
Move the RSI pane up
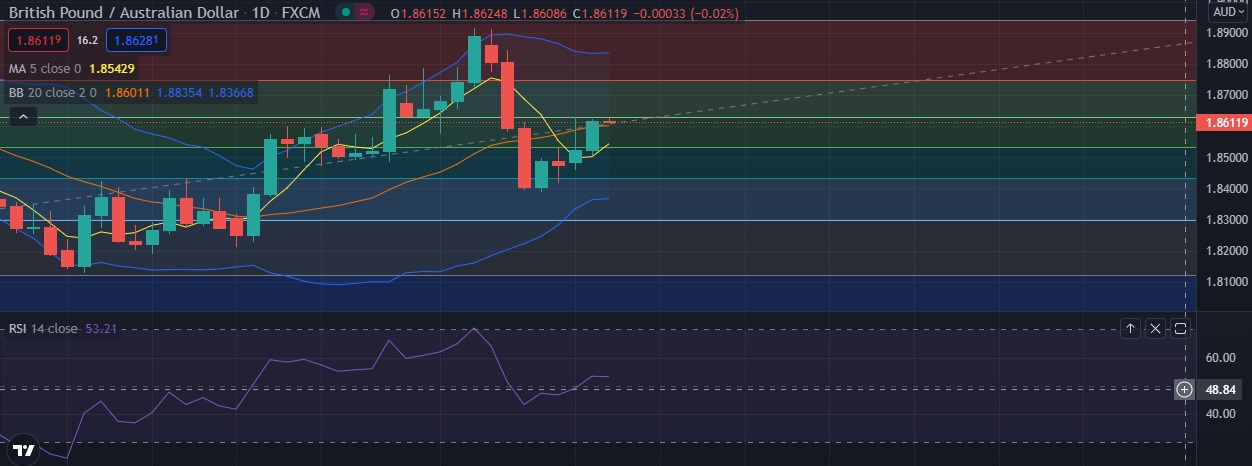tap(1130, 328)
